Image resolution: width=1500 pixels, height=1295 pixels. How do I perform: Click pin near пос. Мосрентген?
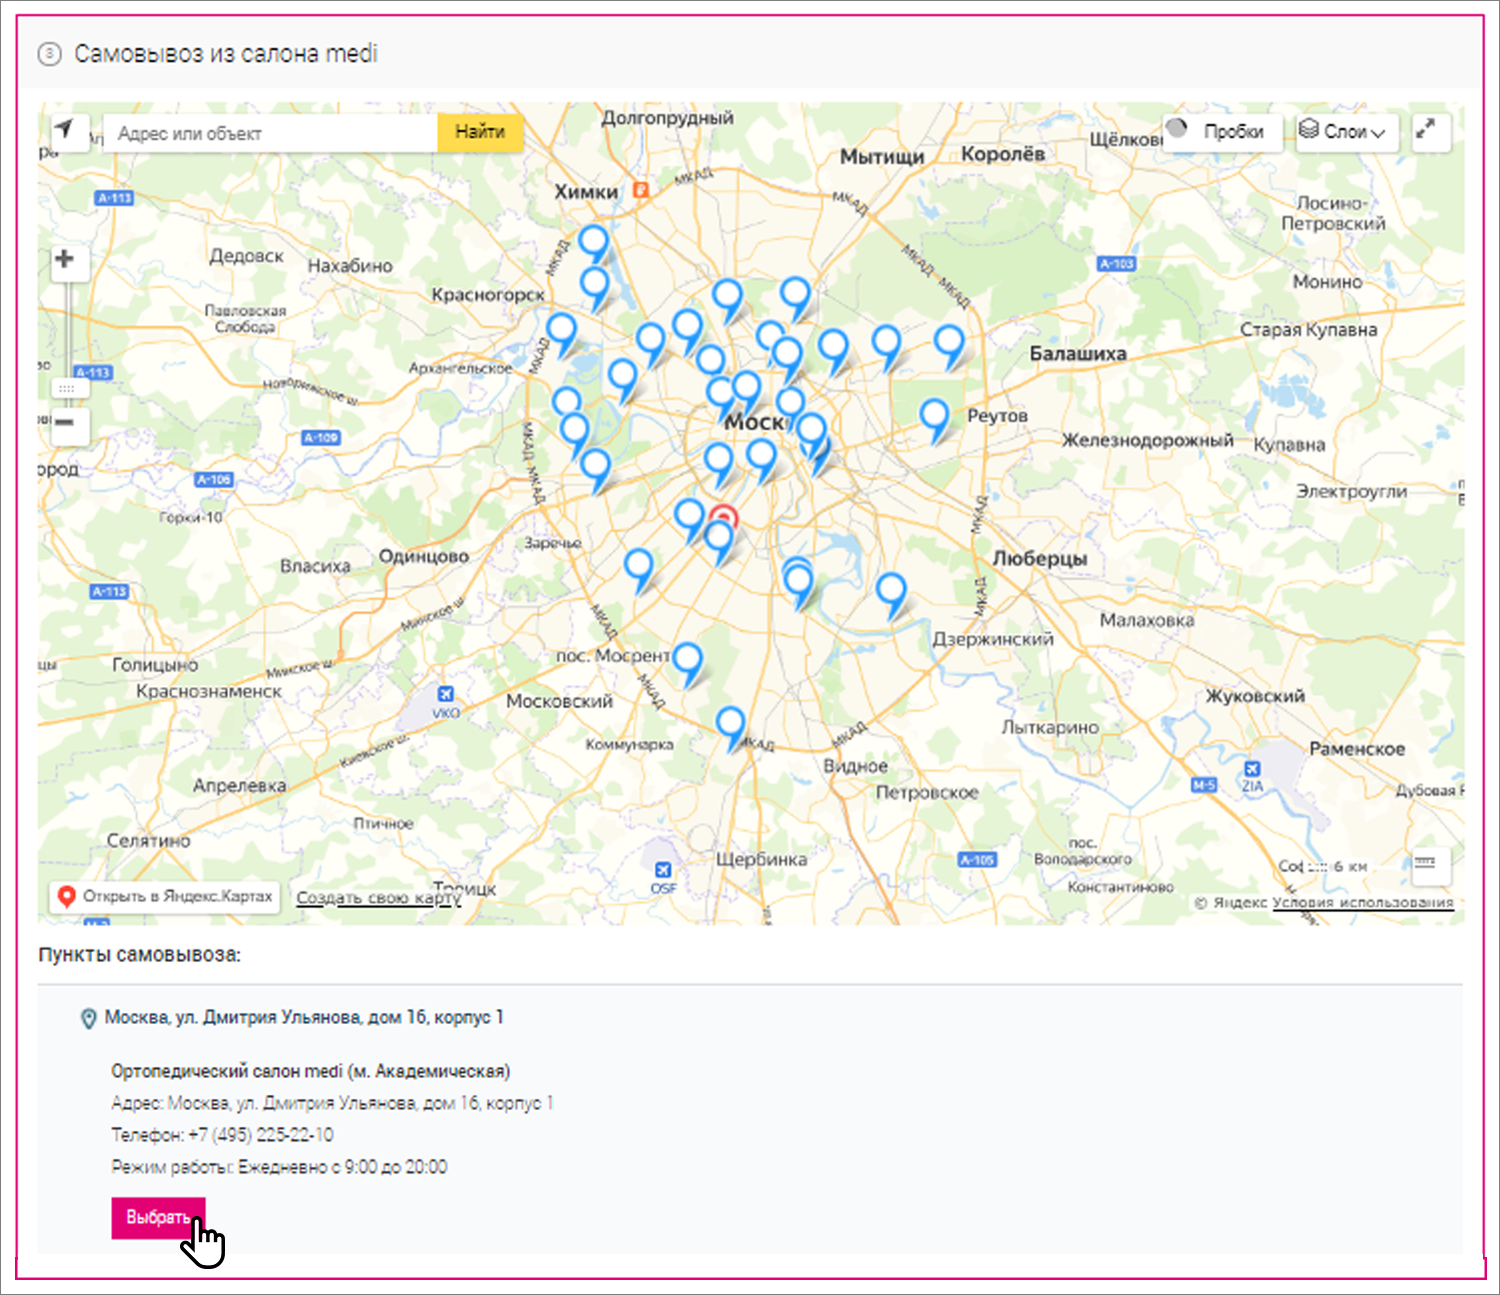[x=687, y=662]
